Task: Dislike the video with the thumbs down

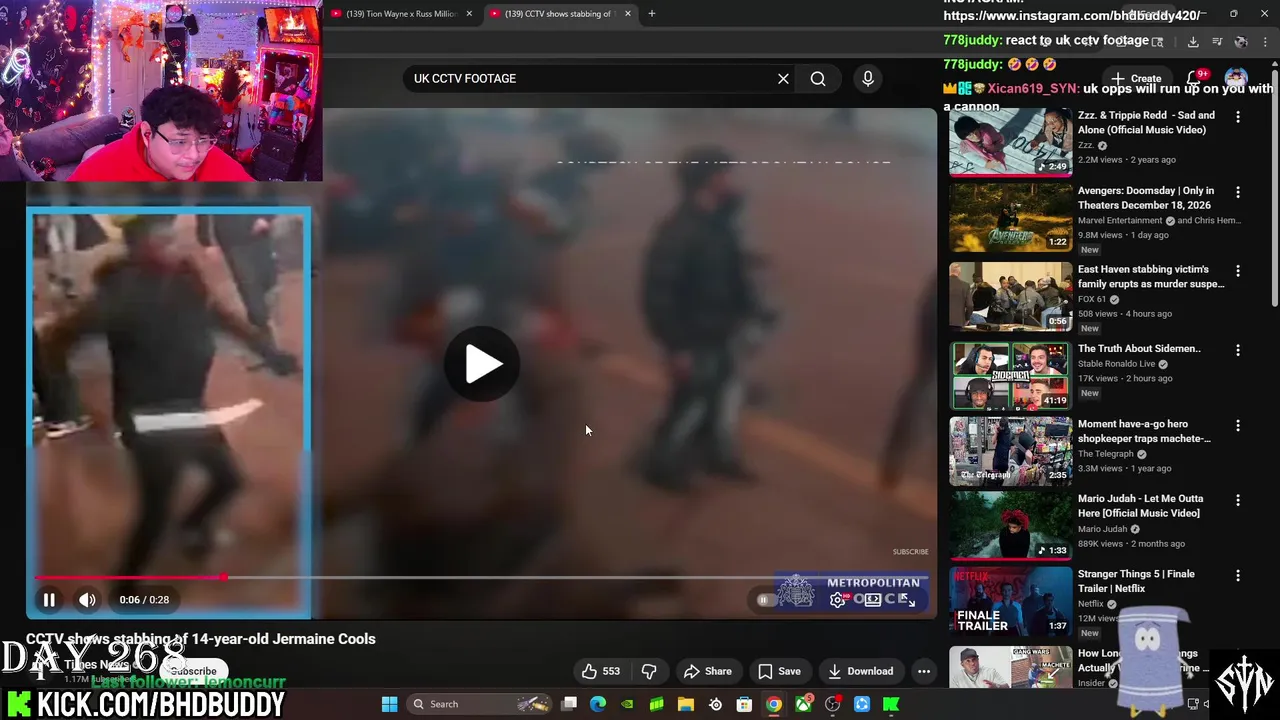Action: [x=648, y=671]
